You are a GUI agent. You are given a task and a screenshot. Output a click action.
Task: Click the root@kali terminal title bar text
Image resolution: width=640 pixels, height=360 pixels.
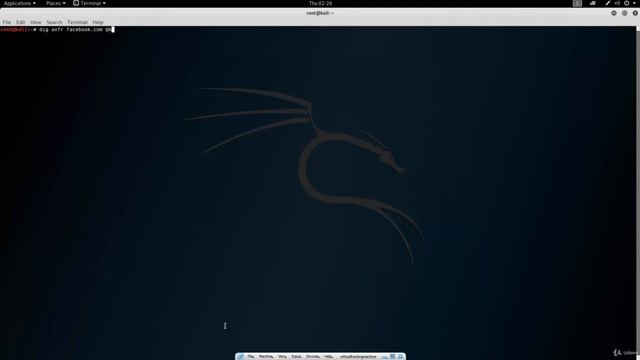pyautogui.click(x=320, y=13)
